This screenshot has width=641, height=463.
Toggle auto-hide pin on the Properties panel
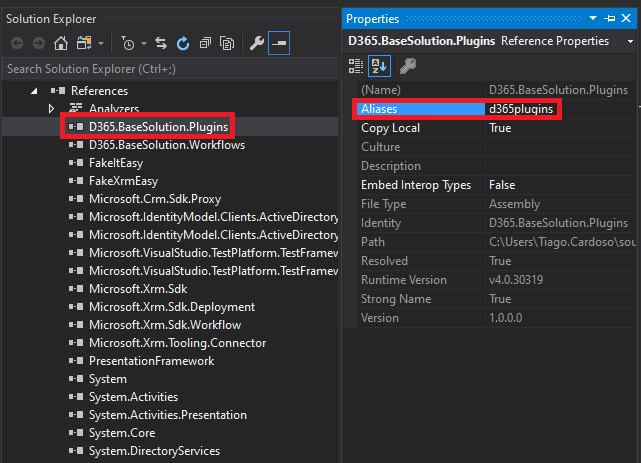pyautogui.click(x=610, y=18)
